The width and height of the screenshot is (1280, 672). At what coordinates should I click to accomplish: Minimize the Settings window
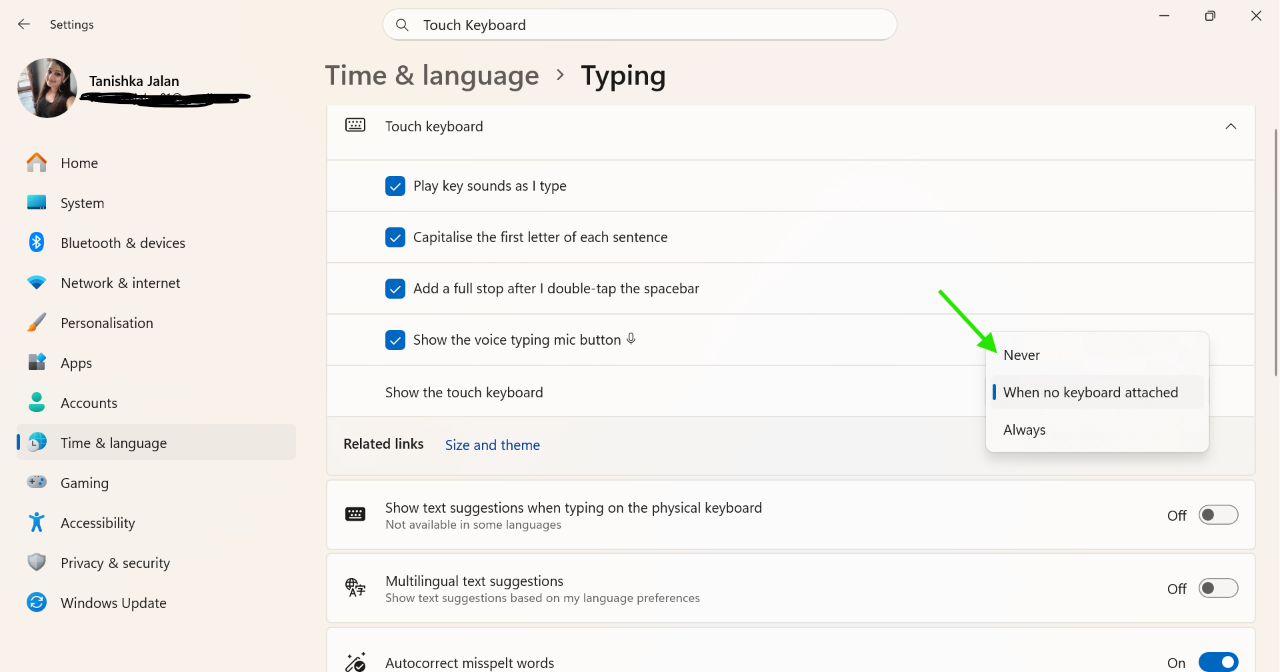pyautogui.click(x=1165, y=16)
